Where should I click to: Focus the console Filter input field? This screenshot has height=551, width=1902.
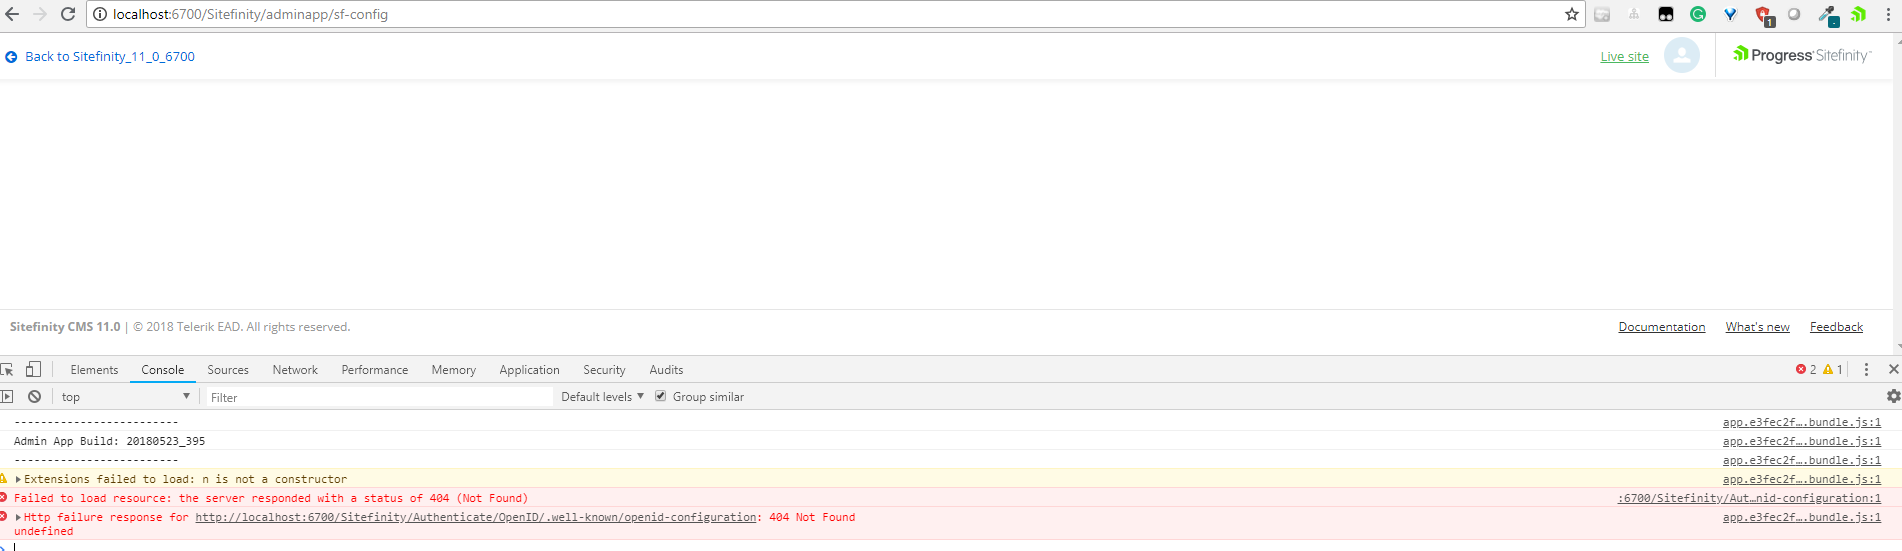click(x=379, y=397)
